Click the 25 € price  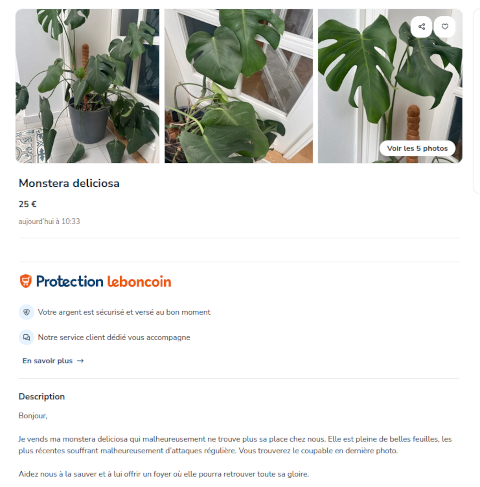click(27, 204)
